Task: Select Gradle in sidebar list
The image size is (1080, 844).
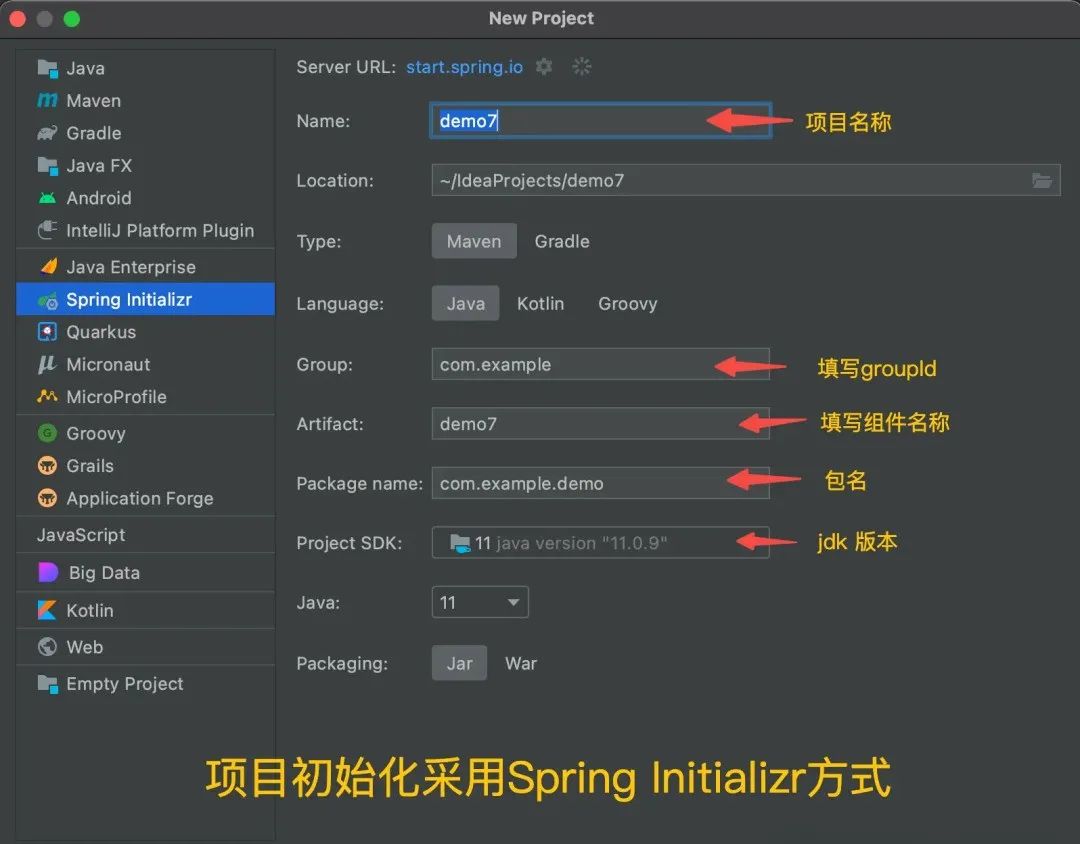Action: coord(145,133)
